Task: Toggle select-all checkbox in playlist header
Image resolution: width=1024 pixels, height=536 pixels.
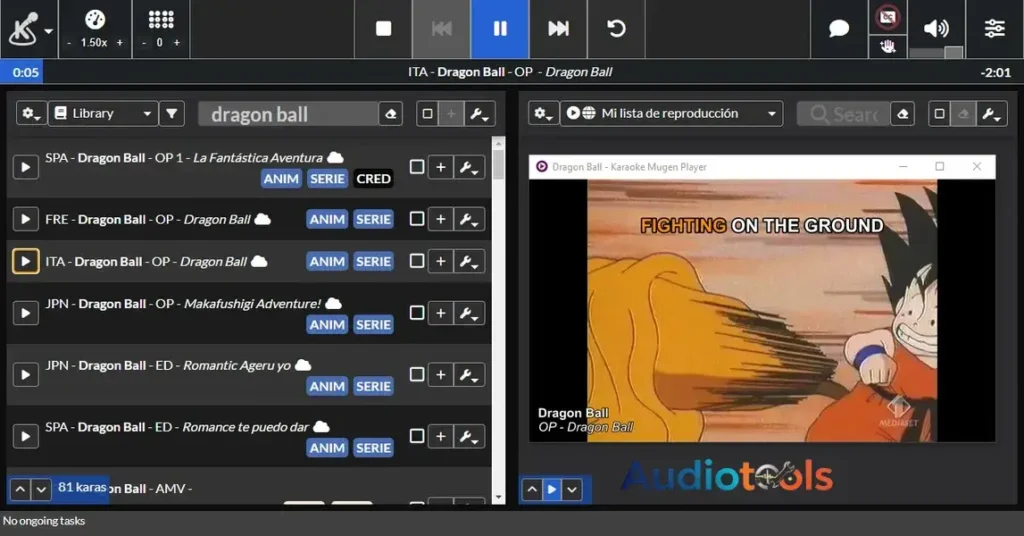Action: click(939, 114)
